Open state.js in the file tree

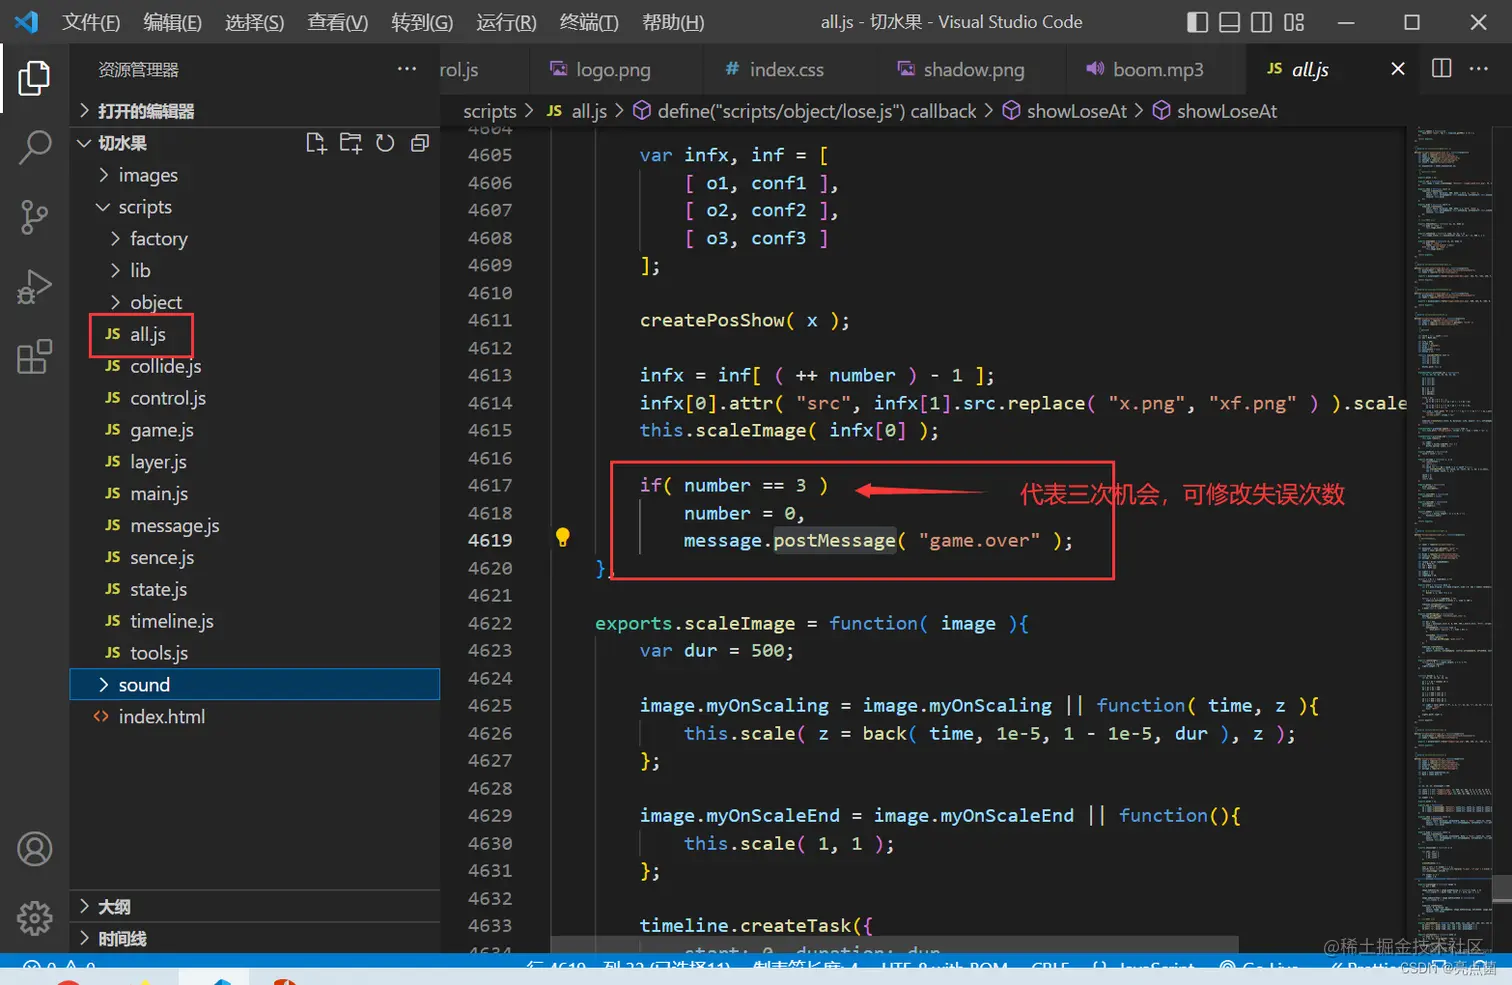(x=255, y=589)
